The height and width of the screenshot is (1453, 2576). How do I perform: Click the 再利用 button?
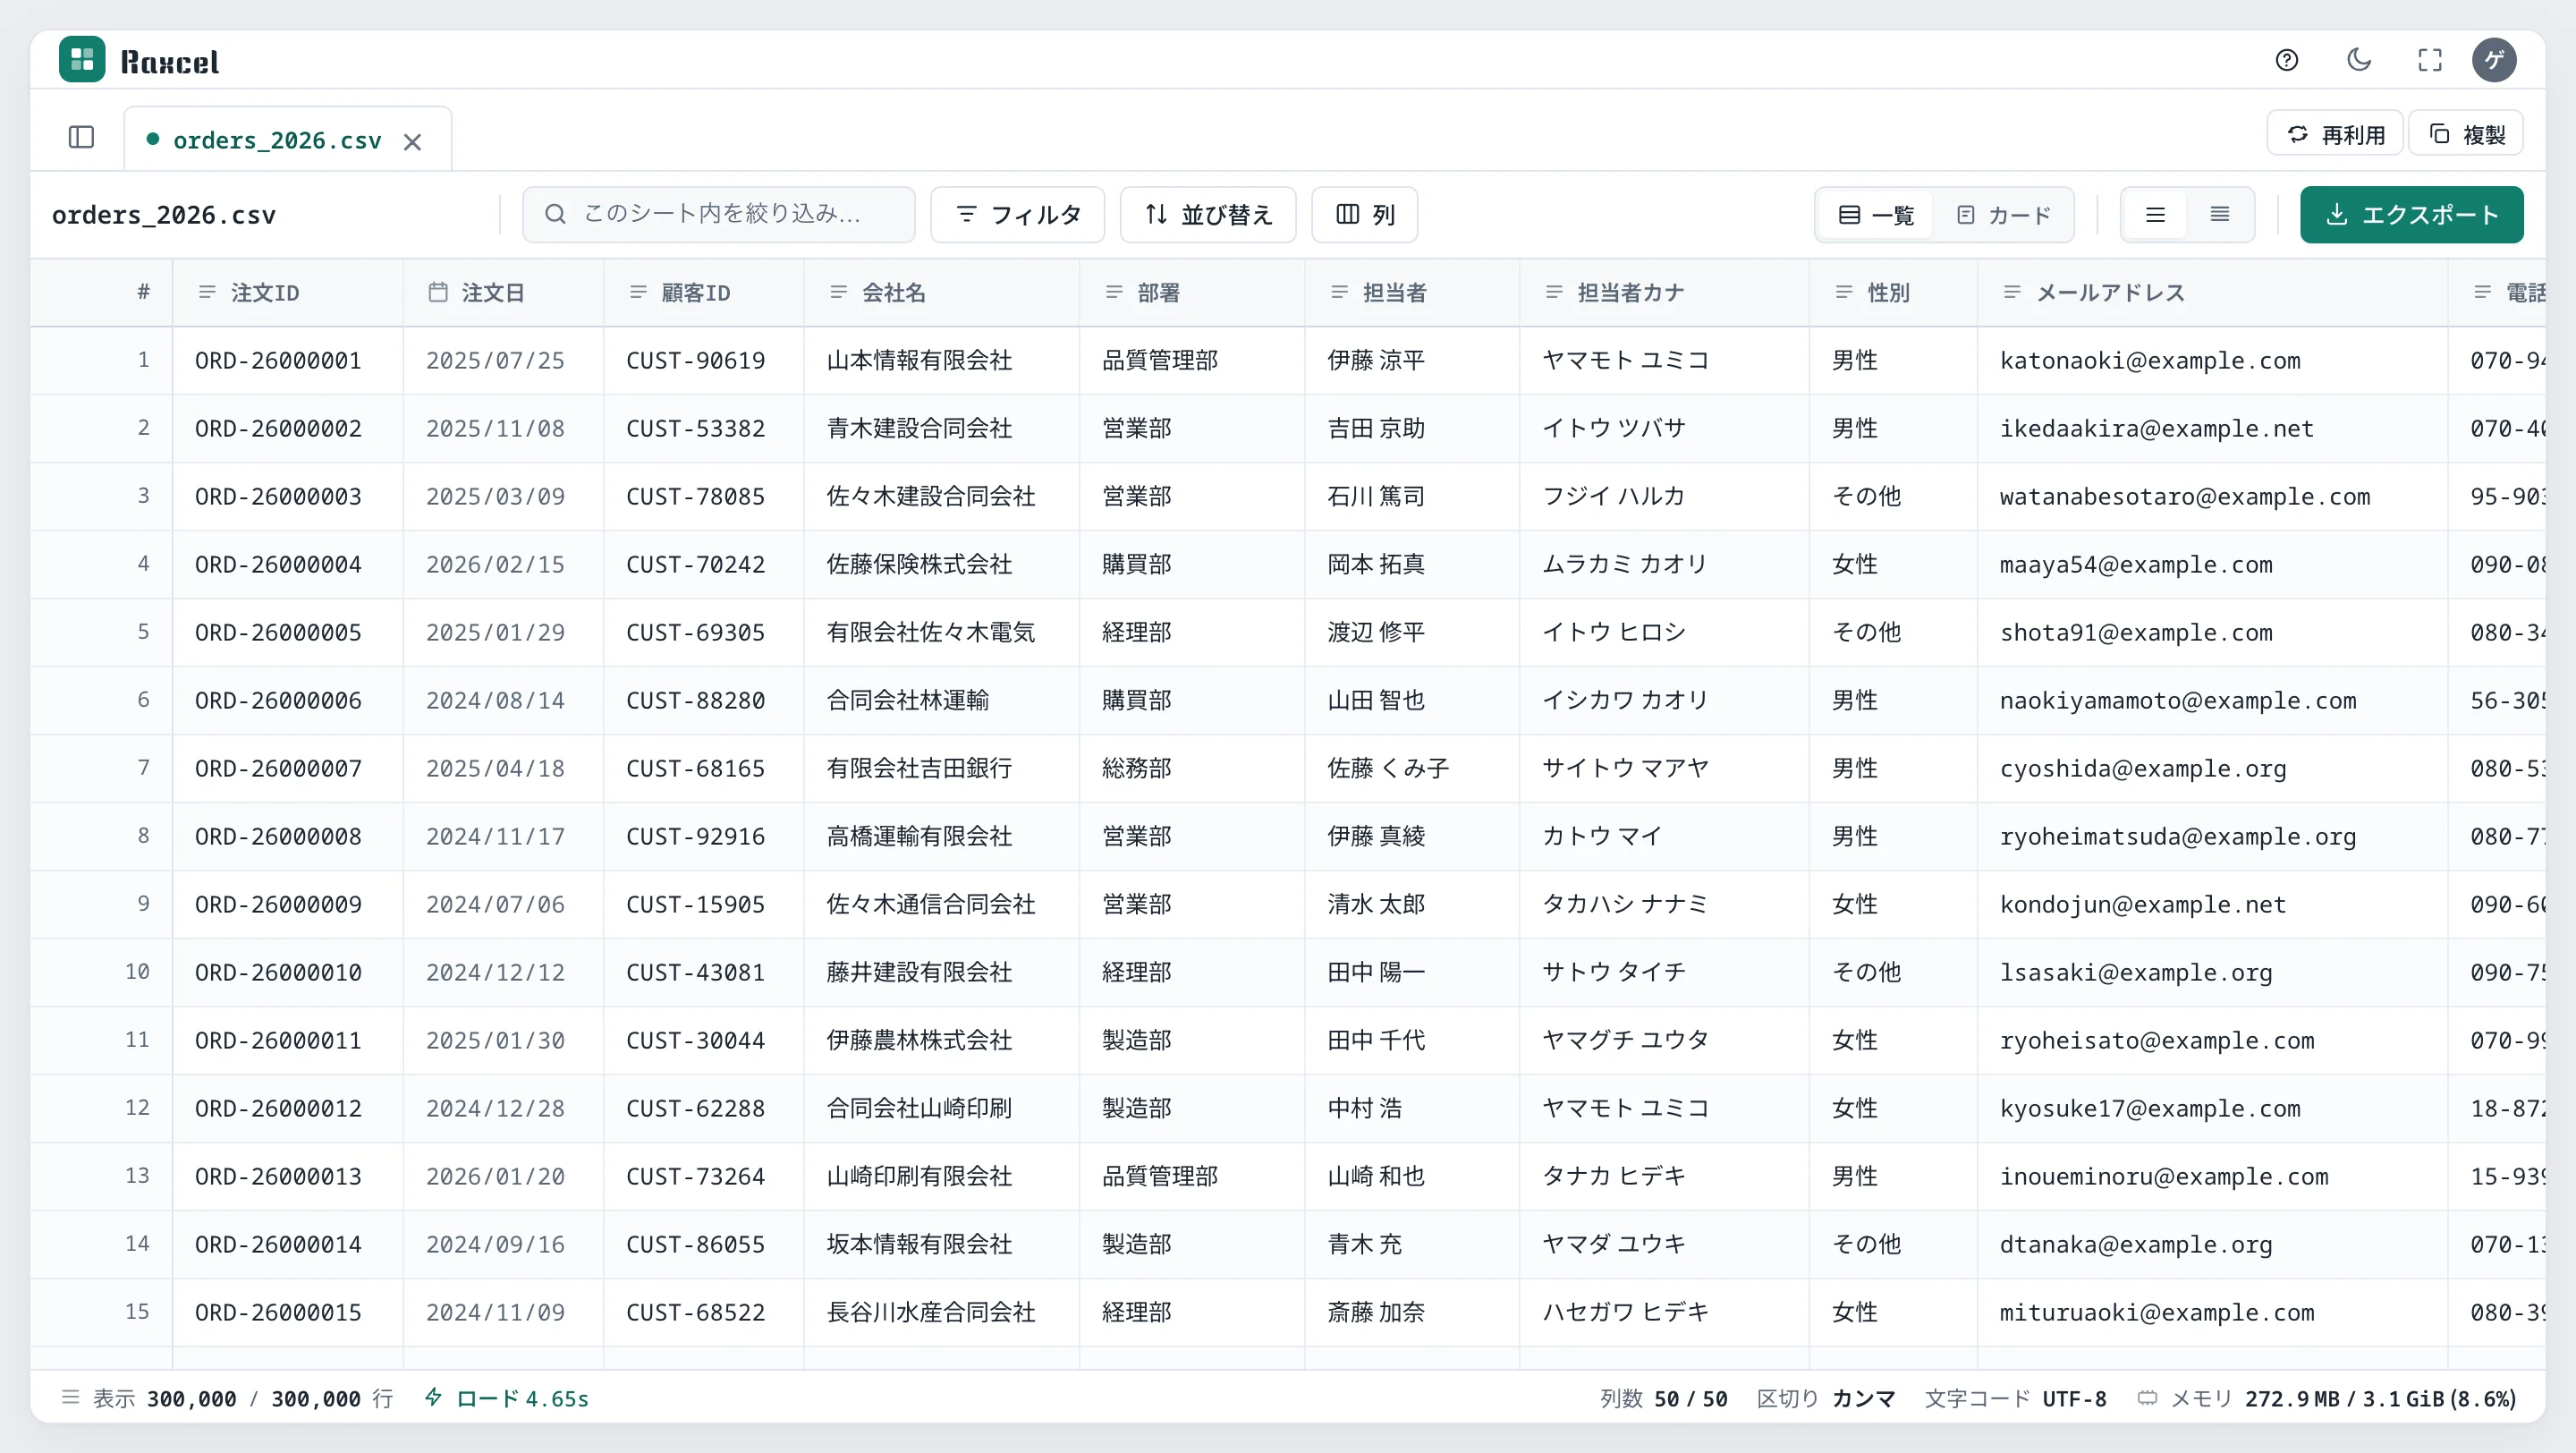point(2335,134)
